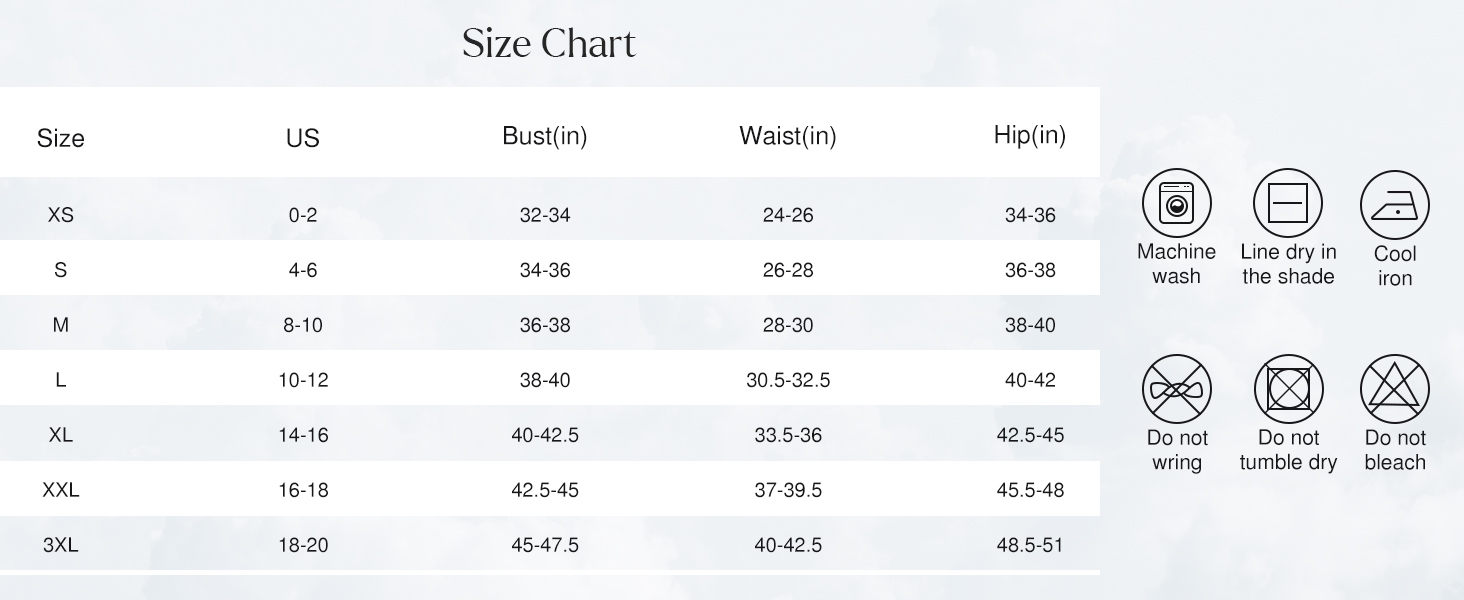Click the XXL size label
Screen dimensions: 1464x600
point(61,490)
